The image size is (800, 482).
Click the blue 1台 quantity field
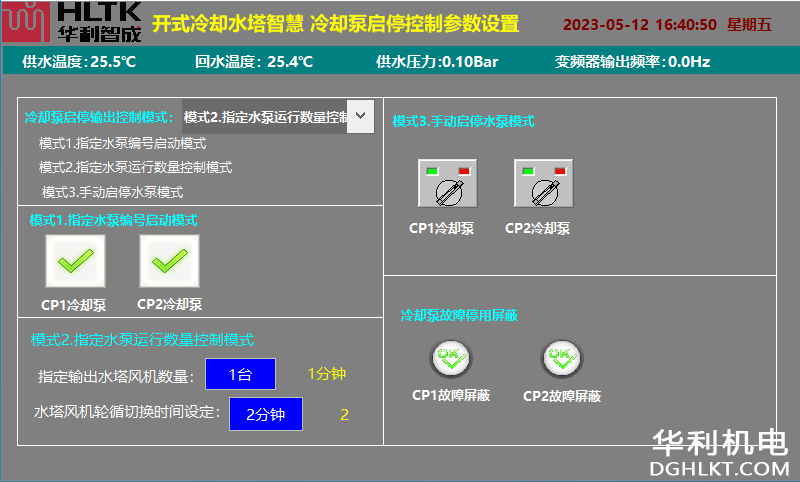240,374
